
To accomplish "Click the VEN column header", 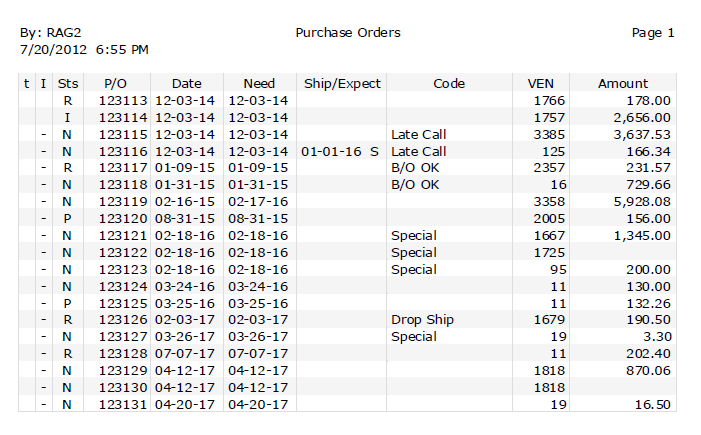I will pos(540,83).
